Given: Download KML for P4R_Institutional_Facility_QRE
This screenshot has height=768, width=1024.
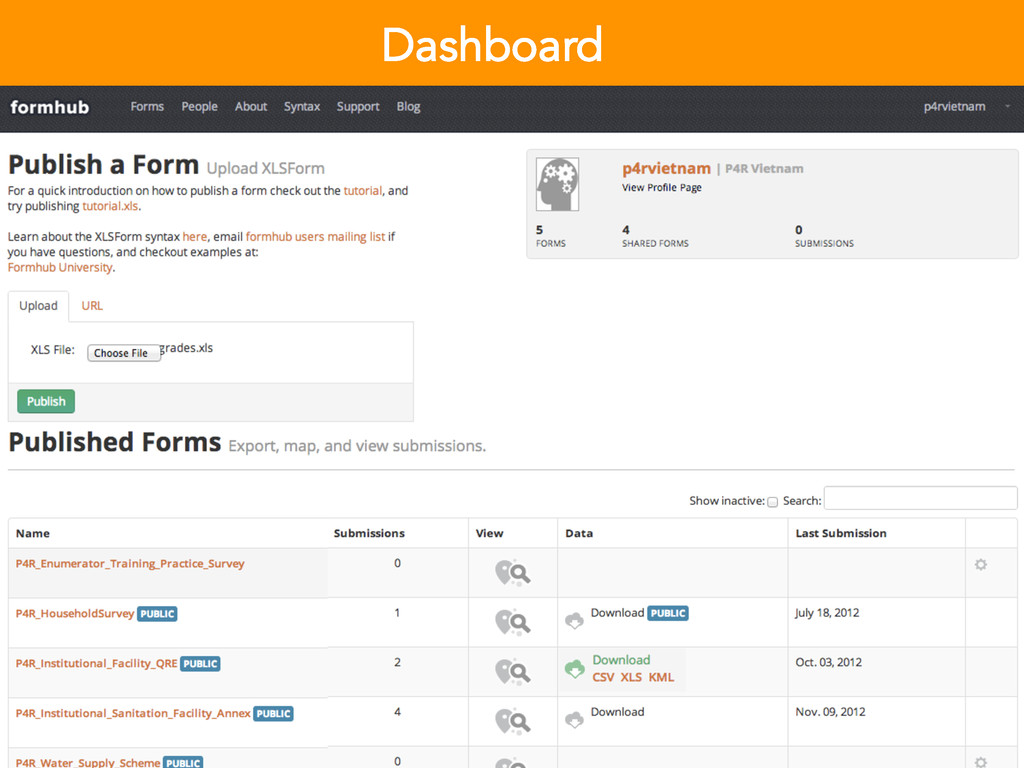Looking at the screenshot, I should [x=661, y=677].
